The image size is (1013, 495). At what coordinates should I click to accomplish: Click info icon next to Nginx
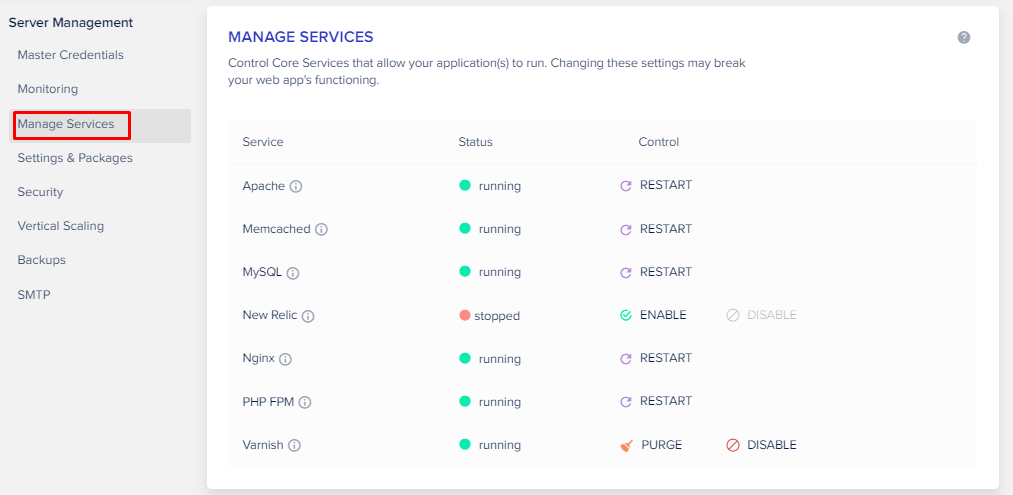[x=285, y=359]
